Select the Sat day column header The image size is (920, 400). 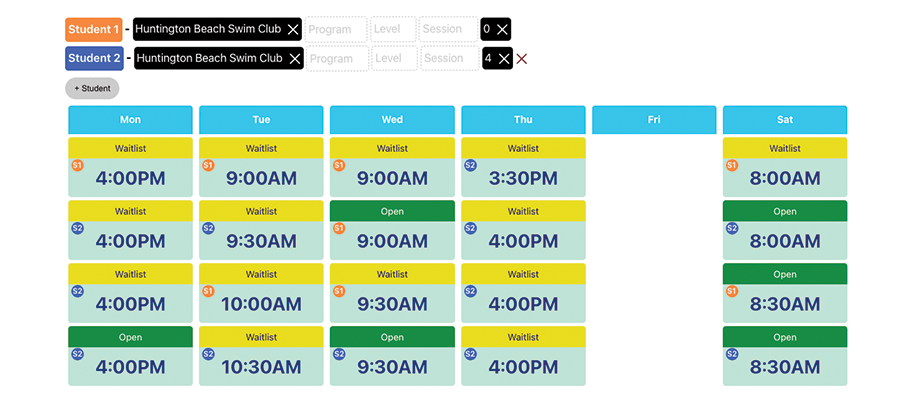[785, 120]
